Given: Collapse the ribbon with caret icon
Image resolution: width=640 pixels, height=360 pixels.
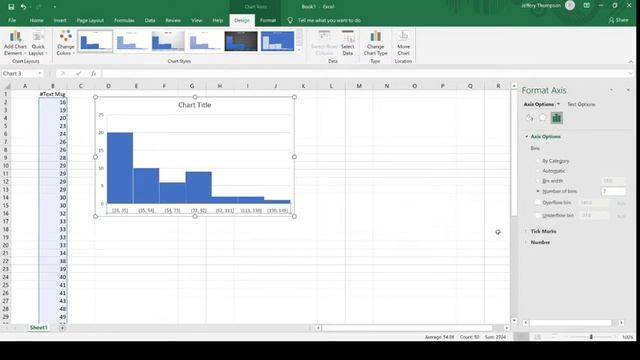Looking at the screenshot, I should (631, 62).
